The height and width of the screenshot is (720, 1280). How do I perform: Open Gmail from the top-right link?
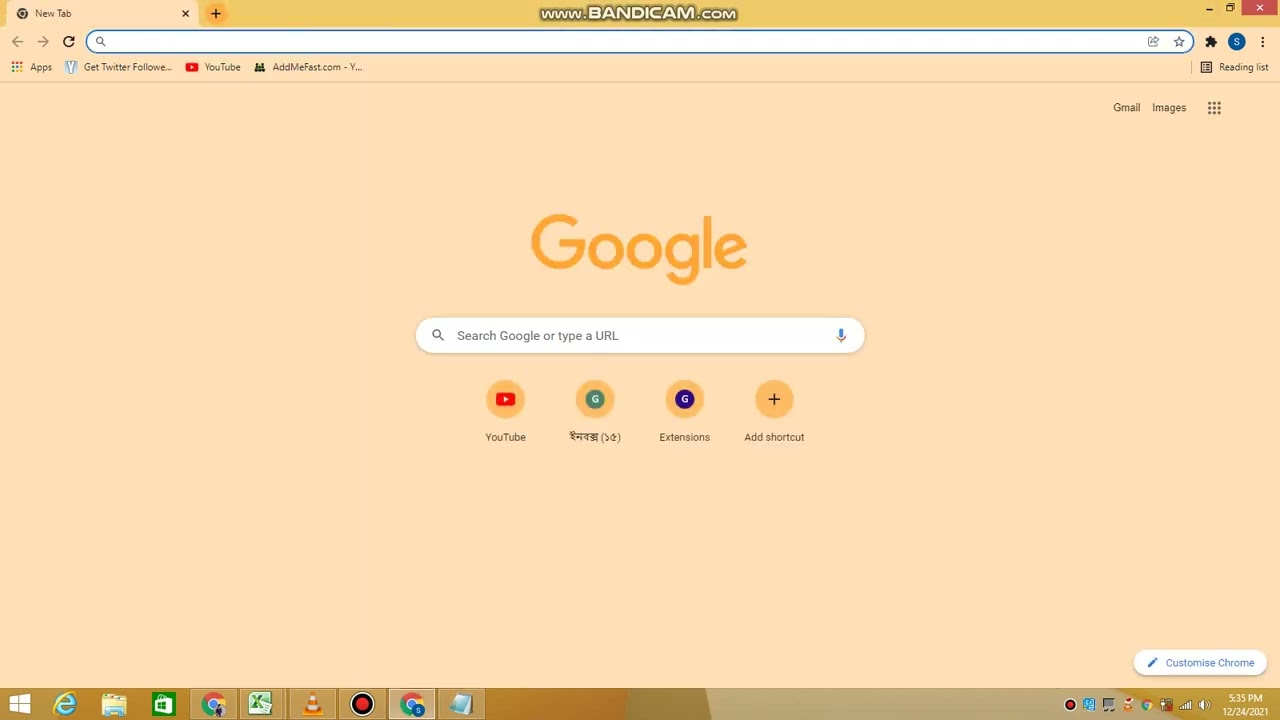[1126, 107]
